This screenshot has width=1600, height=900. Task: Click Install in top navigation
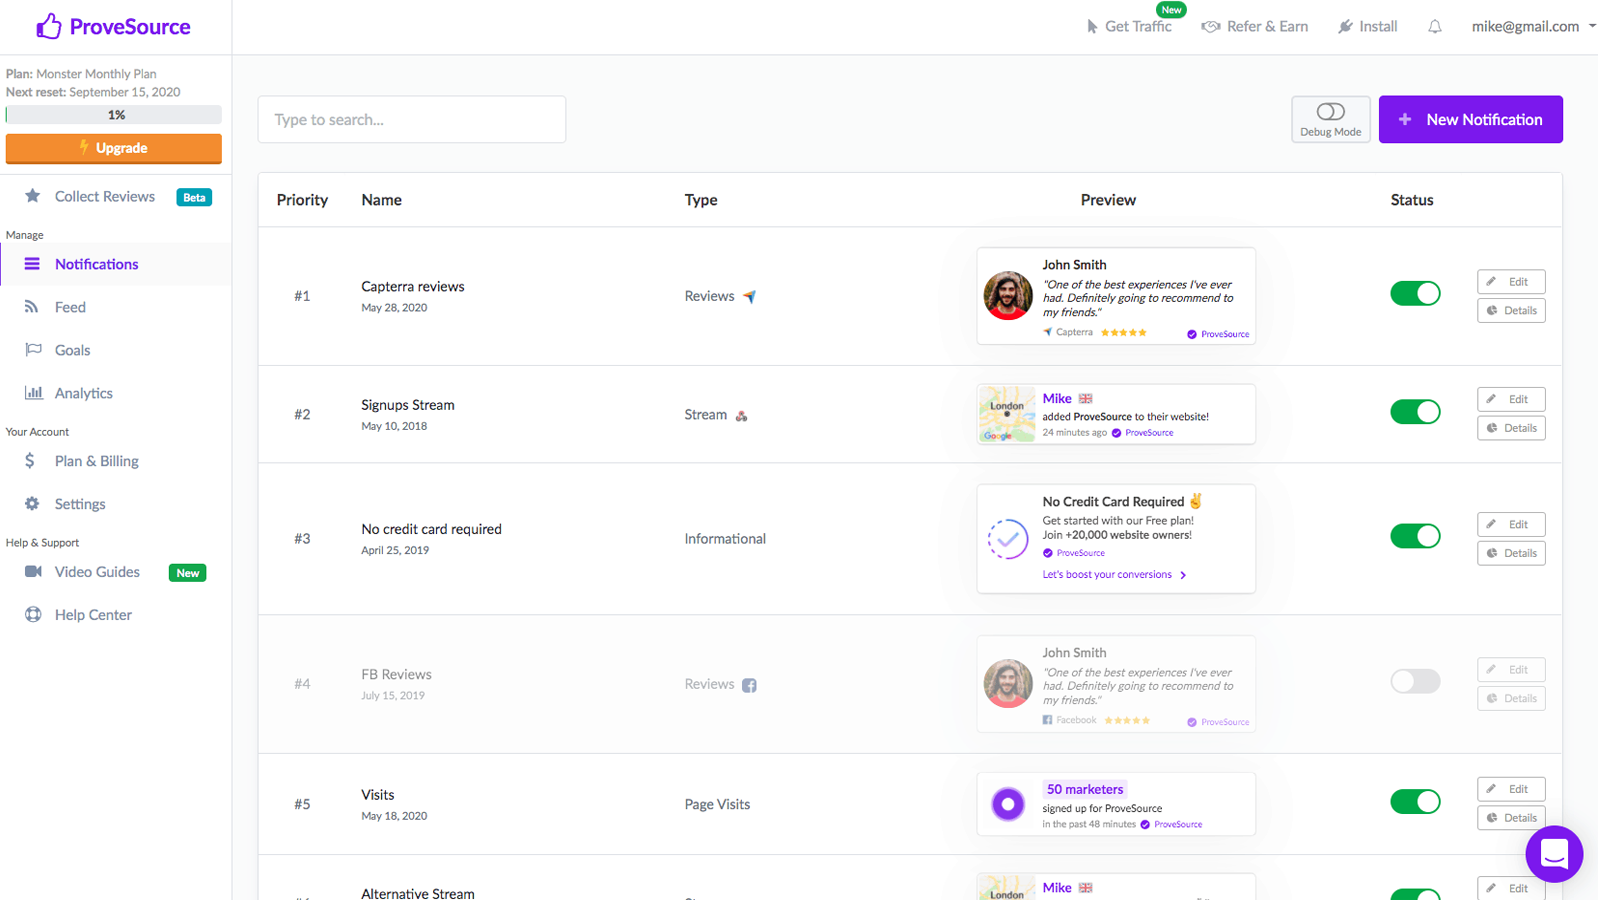point(1378,27)
